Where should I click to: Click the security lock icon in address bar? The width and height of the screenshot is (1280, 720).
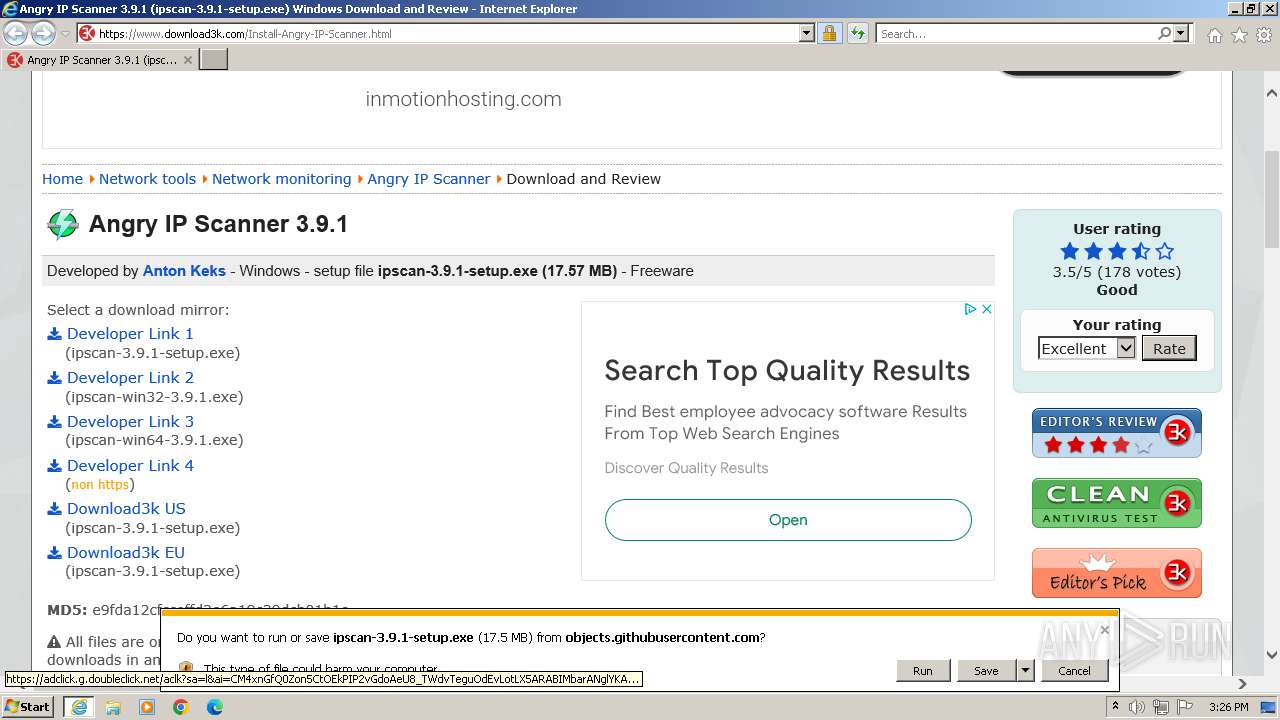click(829, 33)
